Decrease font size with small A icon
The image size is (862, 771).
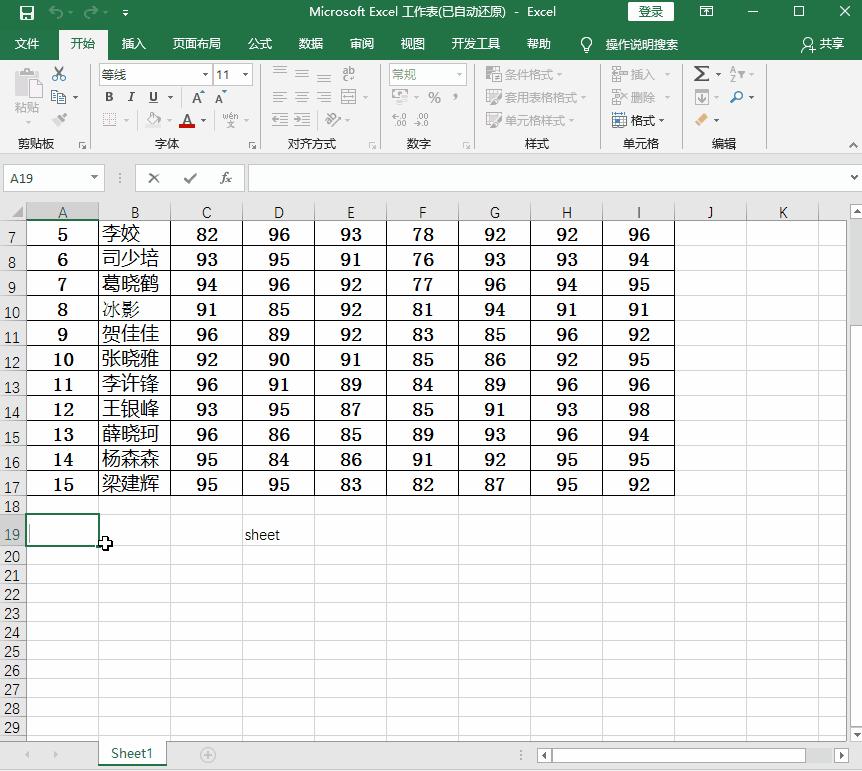220,97
